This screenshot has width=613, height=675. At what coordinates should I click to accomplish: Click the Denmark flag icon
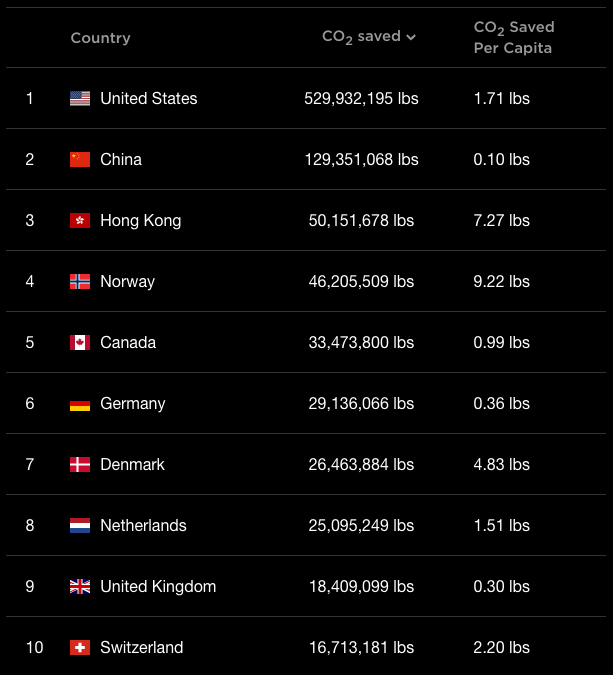[x=80, y=464]
